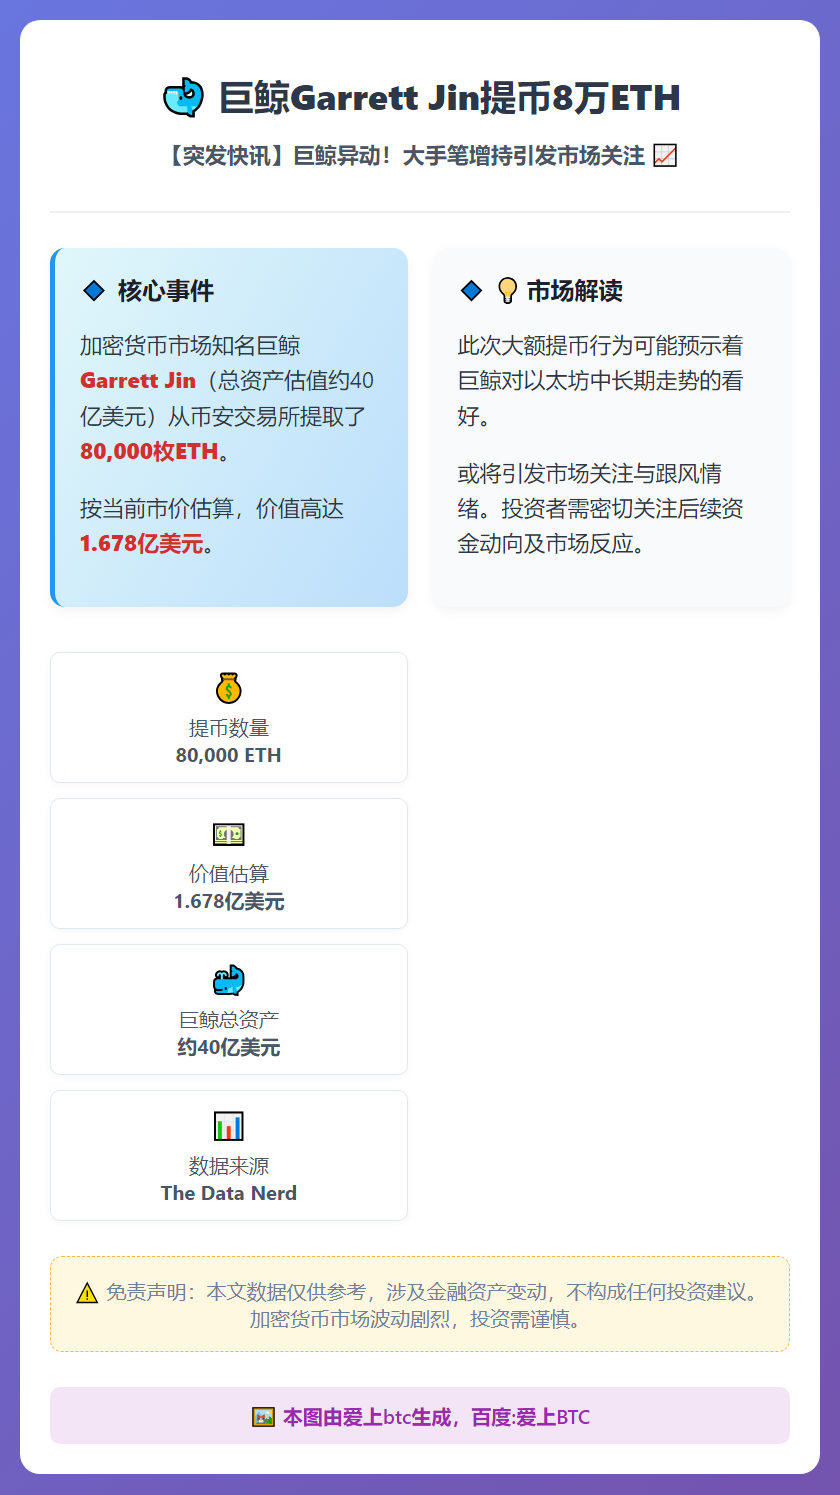Click the banknote icon above 价值估算
Image resolution: width=840 pixels, height=1495 pixels.
pyautogui.click(x=229, y=834)
